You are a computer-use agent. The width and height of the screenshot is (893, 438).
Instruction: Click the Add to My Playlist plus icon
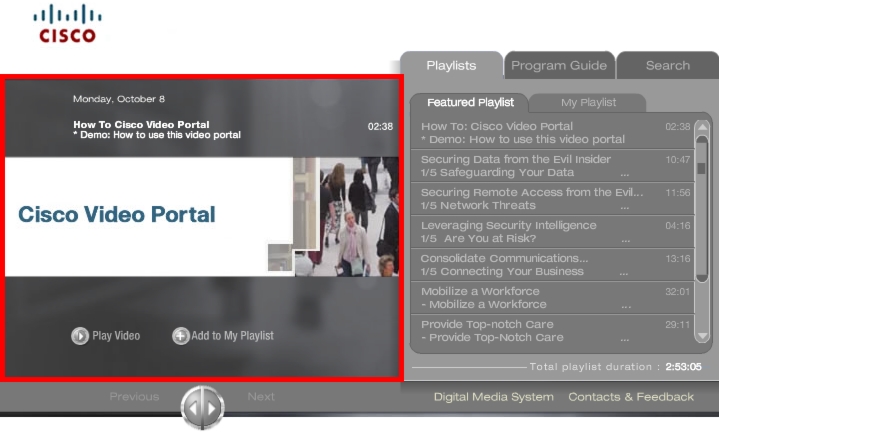[181, 336]
